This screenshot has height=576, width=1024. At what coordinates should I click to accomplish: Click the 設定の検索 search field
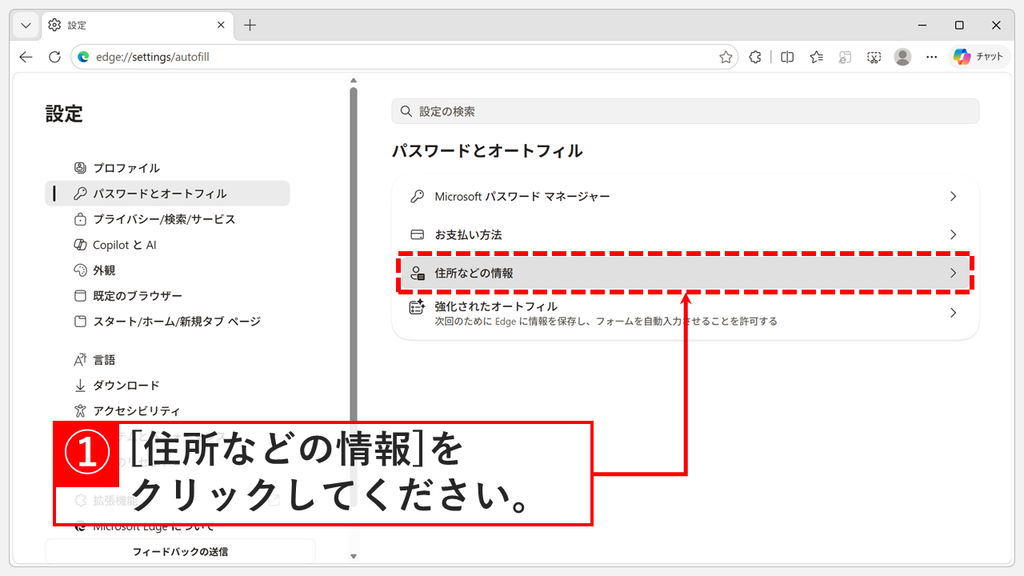685,111
